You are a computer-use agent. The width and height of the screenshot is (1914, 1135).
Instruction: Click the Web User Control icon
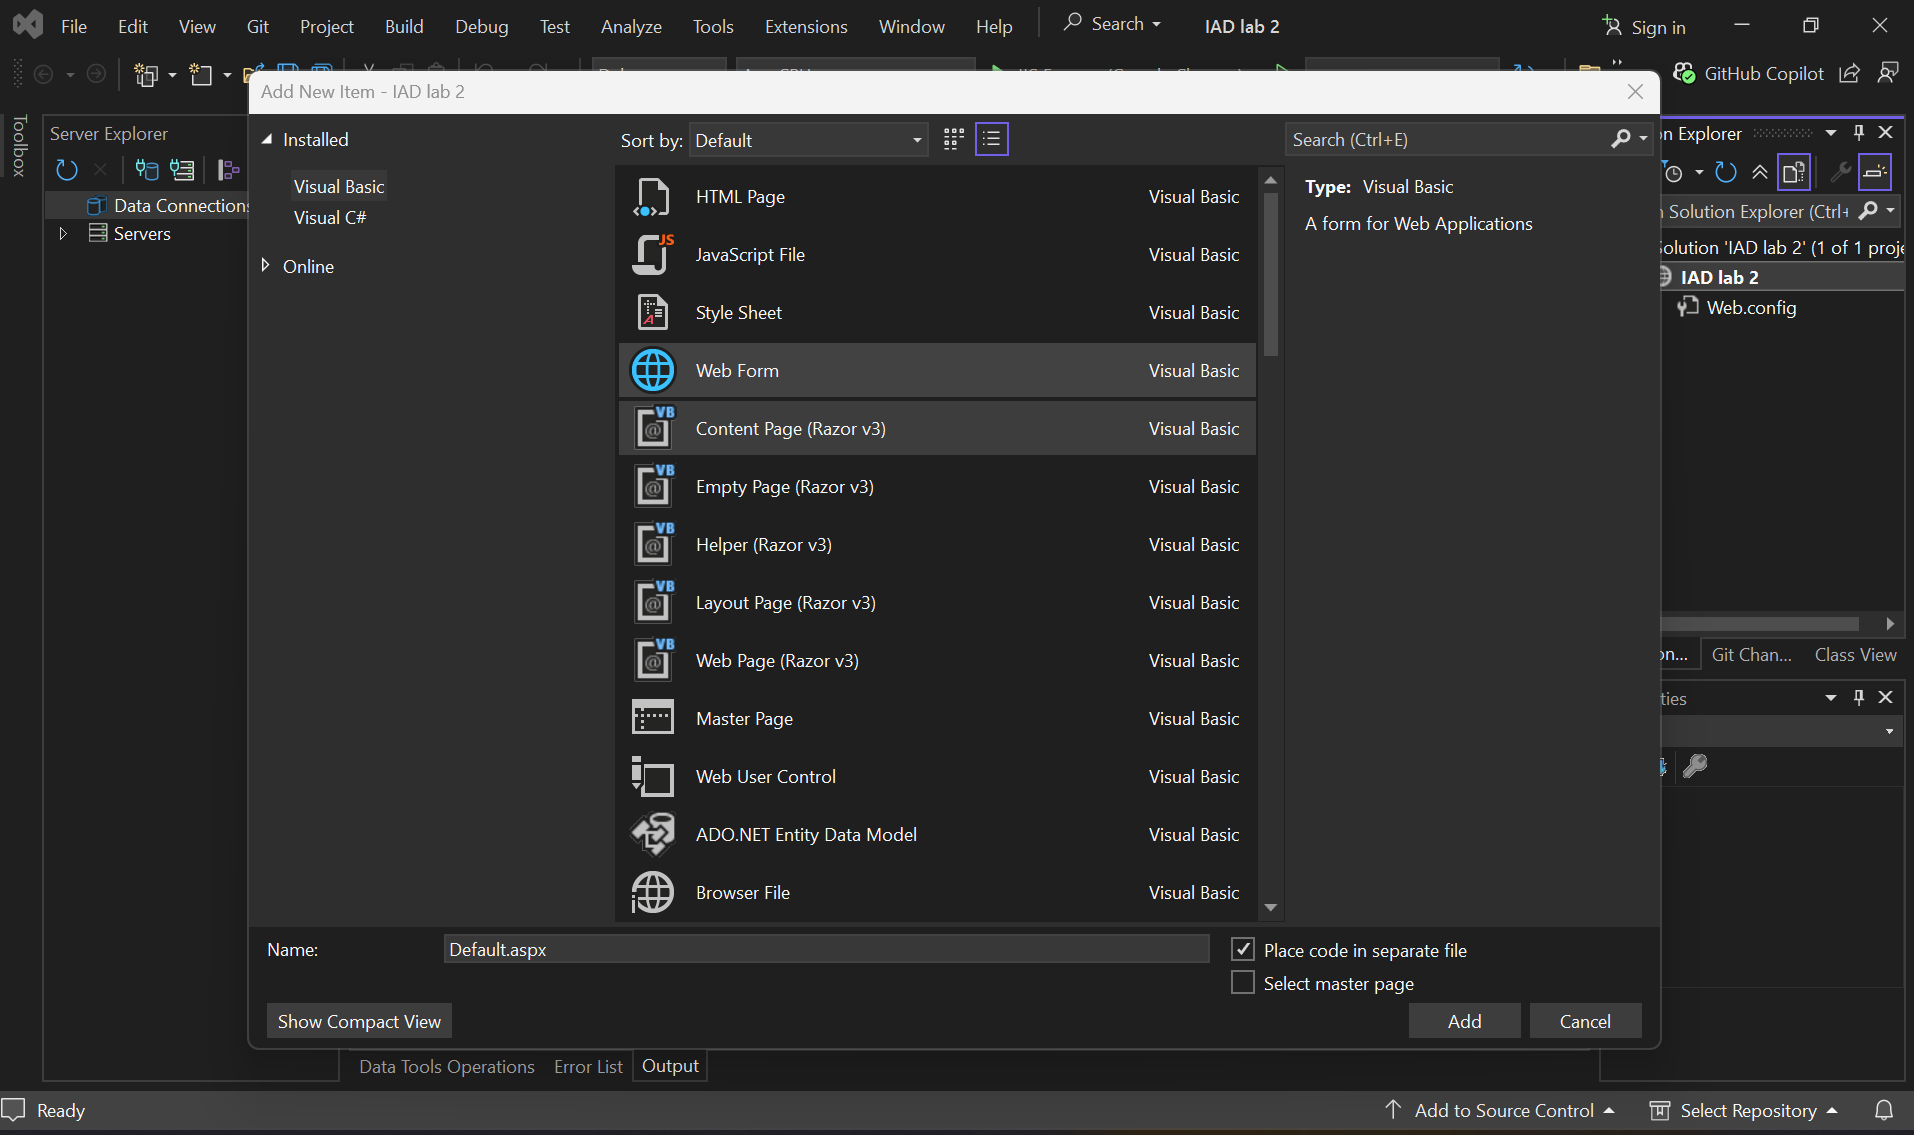point(652,777)
